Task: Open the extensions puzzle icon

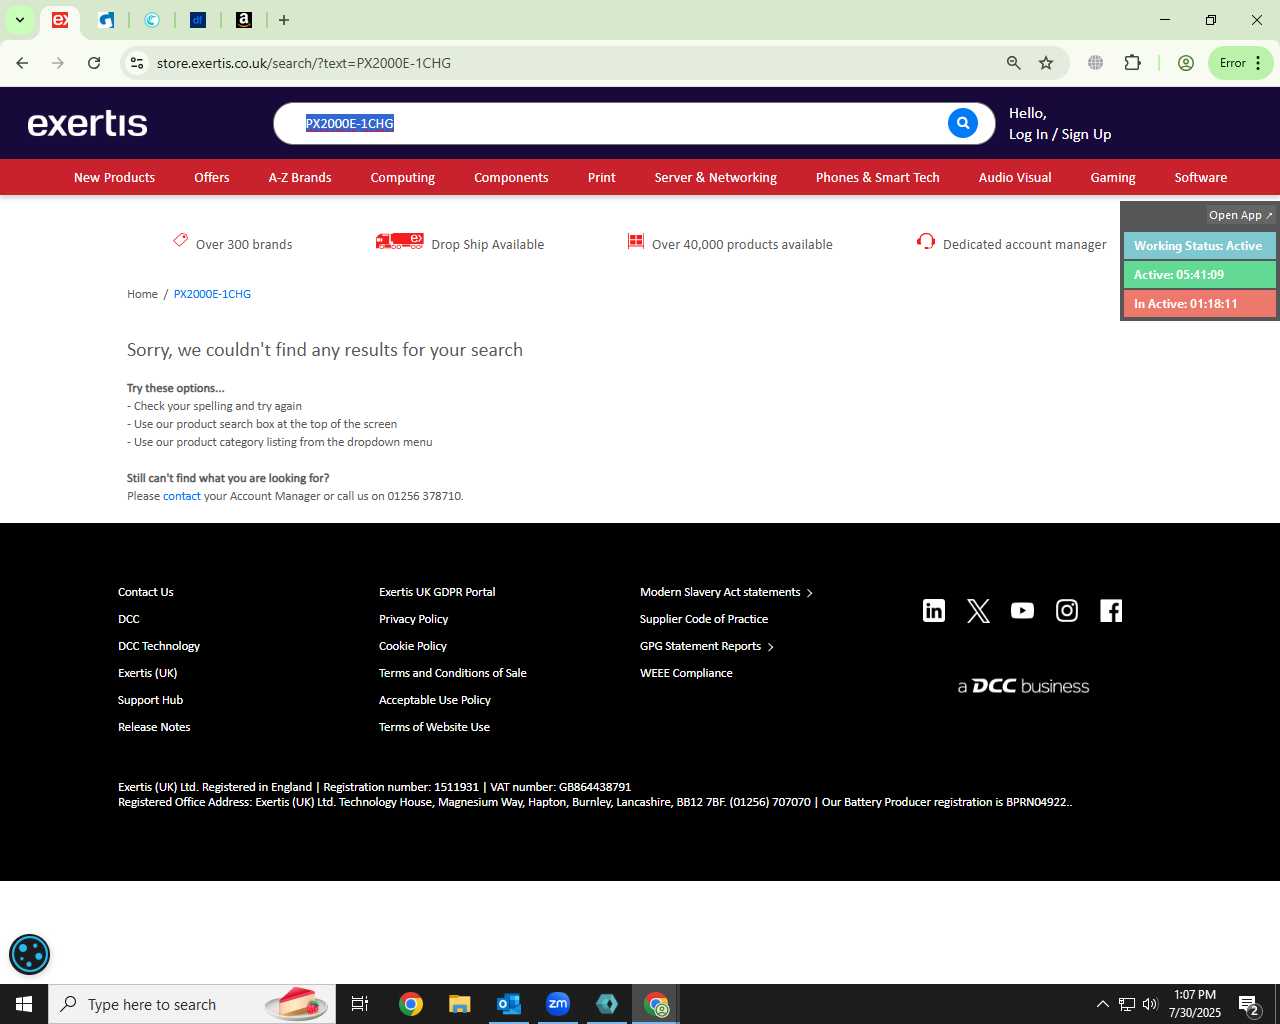Action: point(1132,63)
